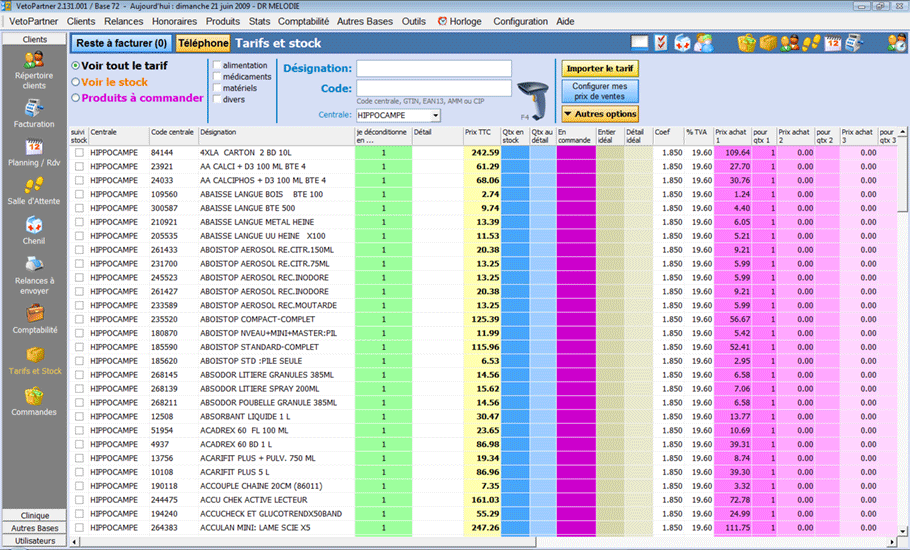Click the first-aid kit toolbar icon
Image resolution: width=910 pixels, height=550 pixels.
pos(682,43)
